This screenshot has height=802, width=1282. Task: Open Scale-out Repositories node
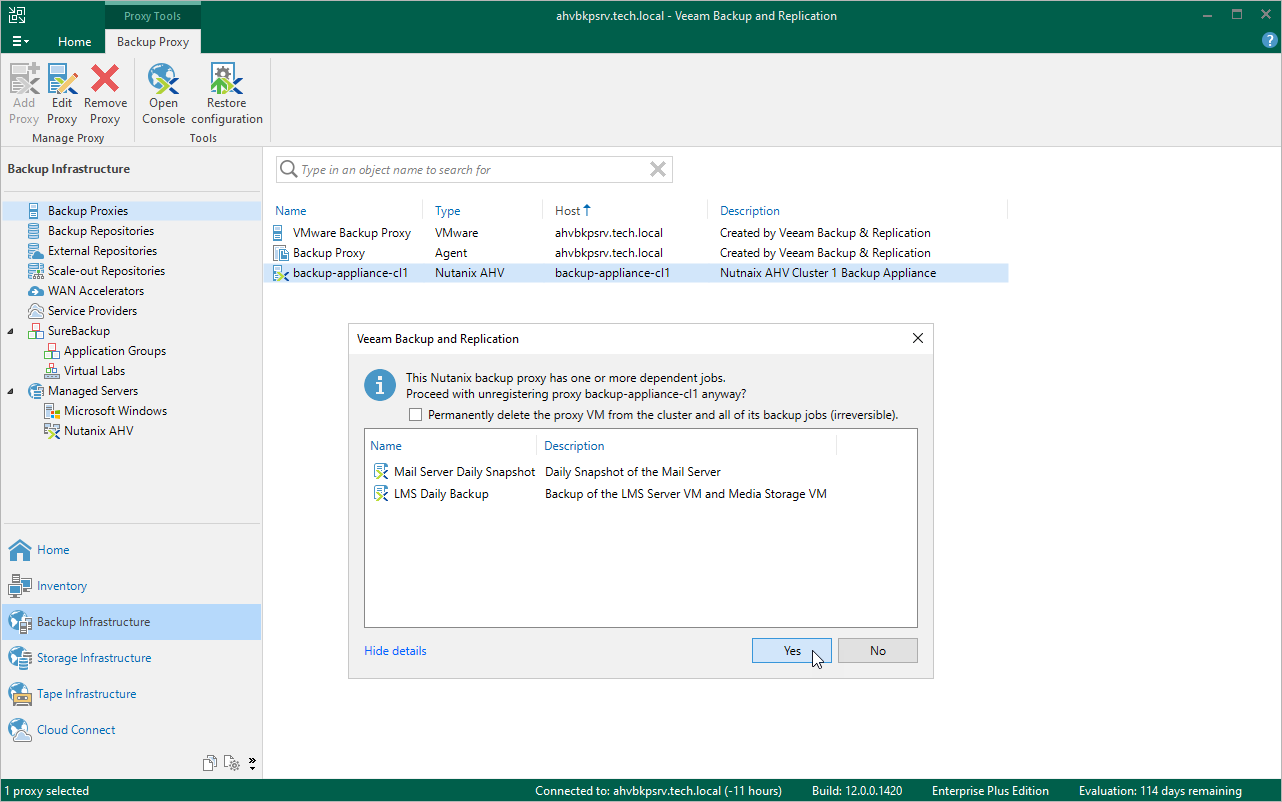click(106, 271)
